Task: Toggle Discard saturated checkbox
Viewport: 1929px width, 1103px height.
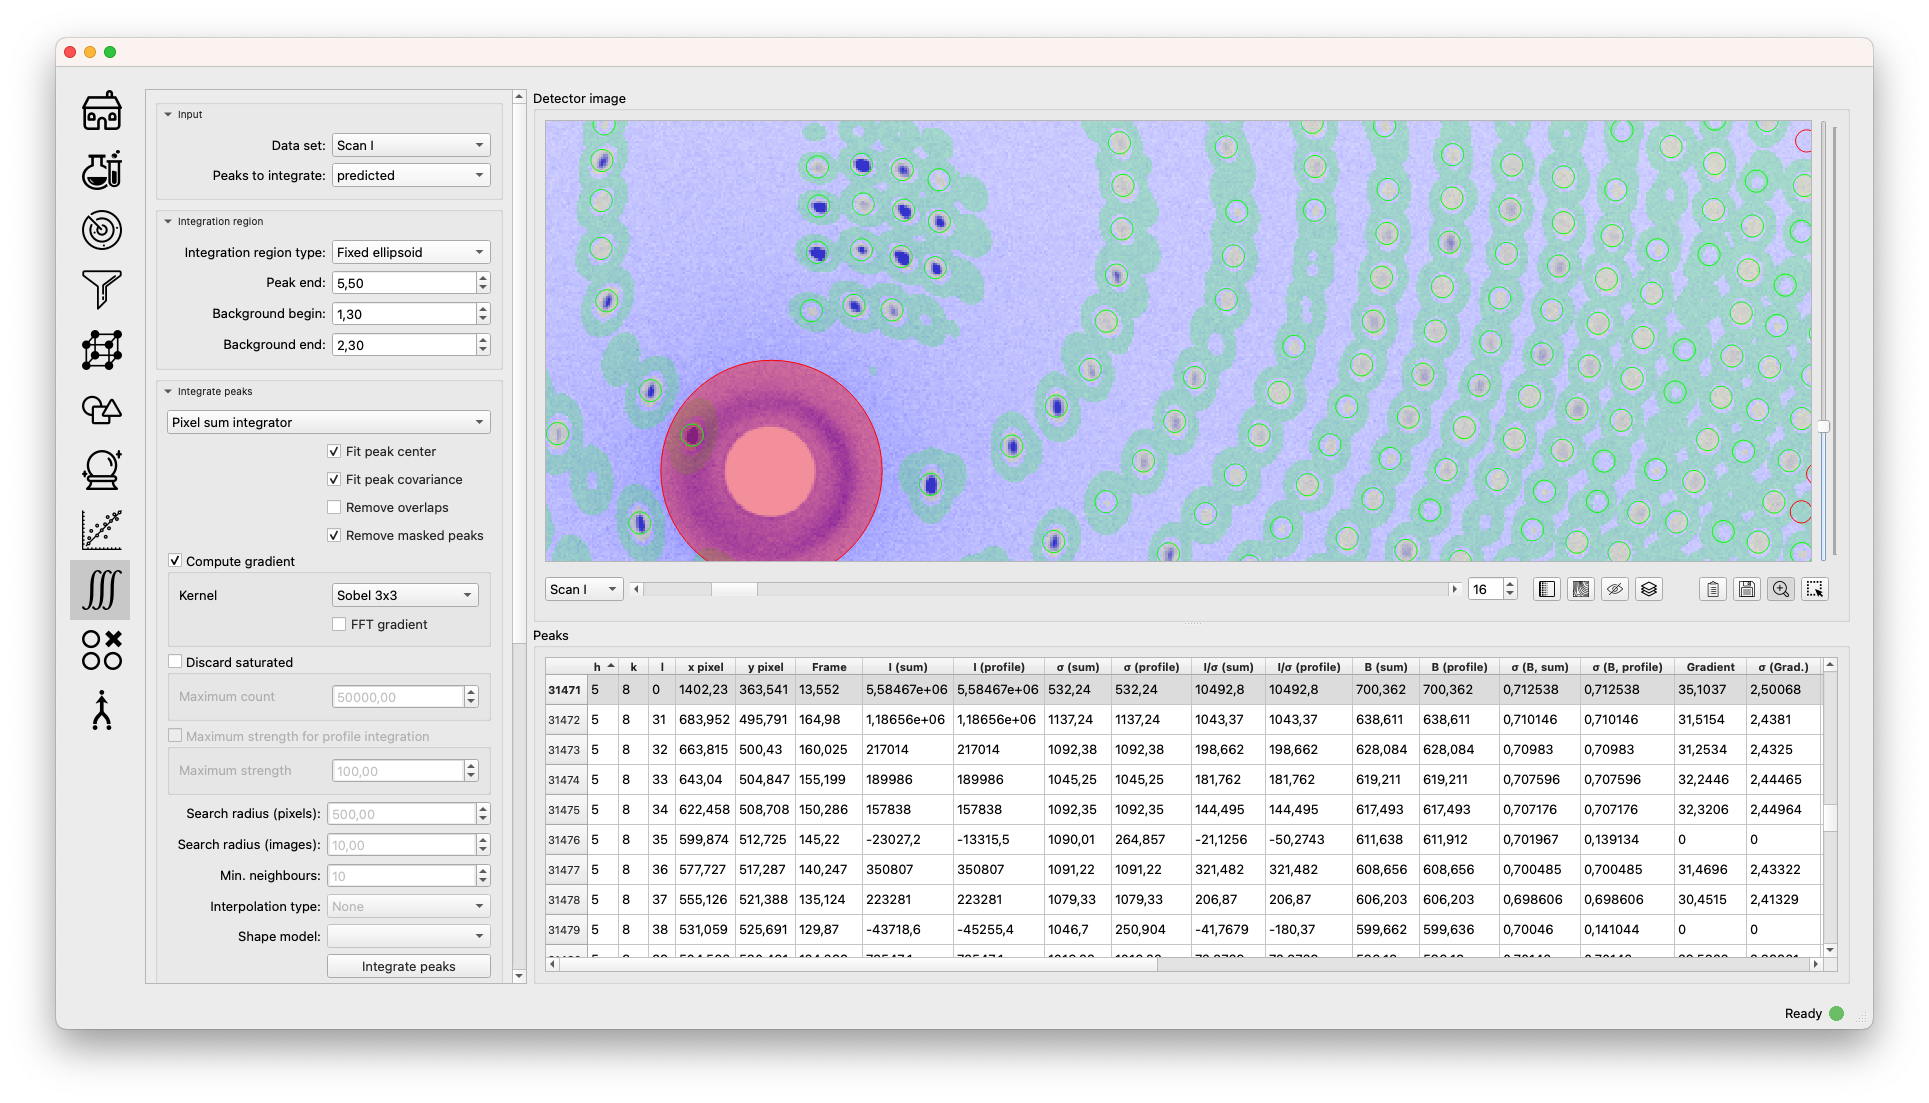Action: 175,662
